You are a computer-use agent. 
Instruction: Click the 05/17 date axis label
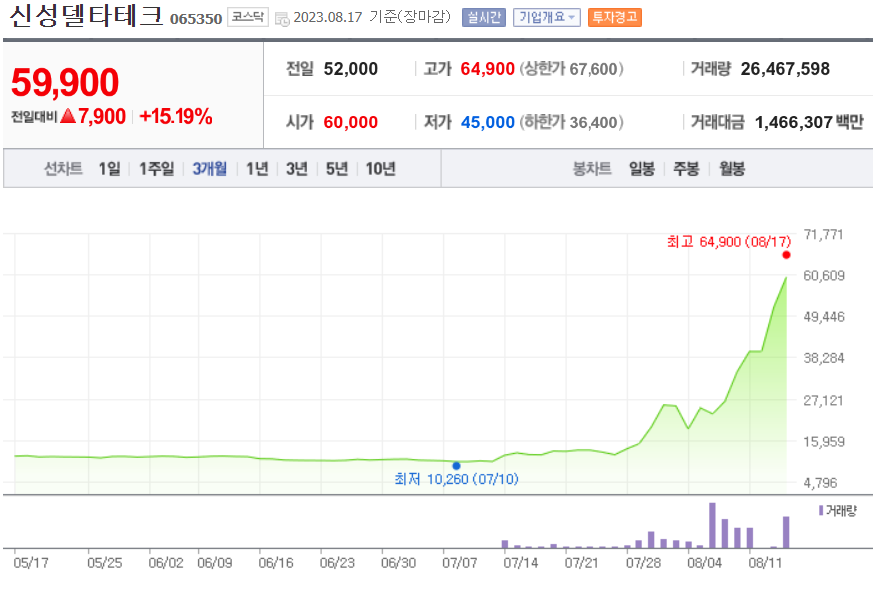[31, 562]
